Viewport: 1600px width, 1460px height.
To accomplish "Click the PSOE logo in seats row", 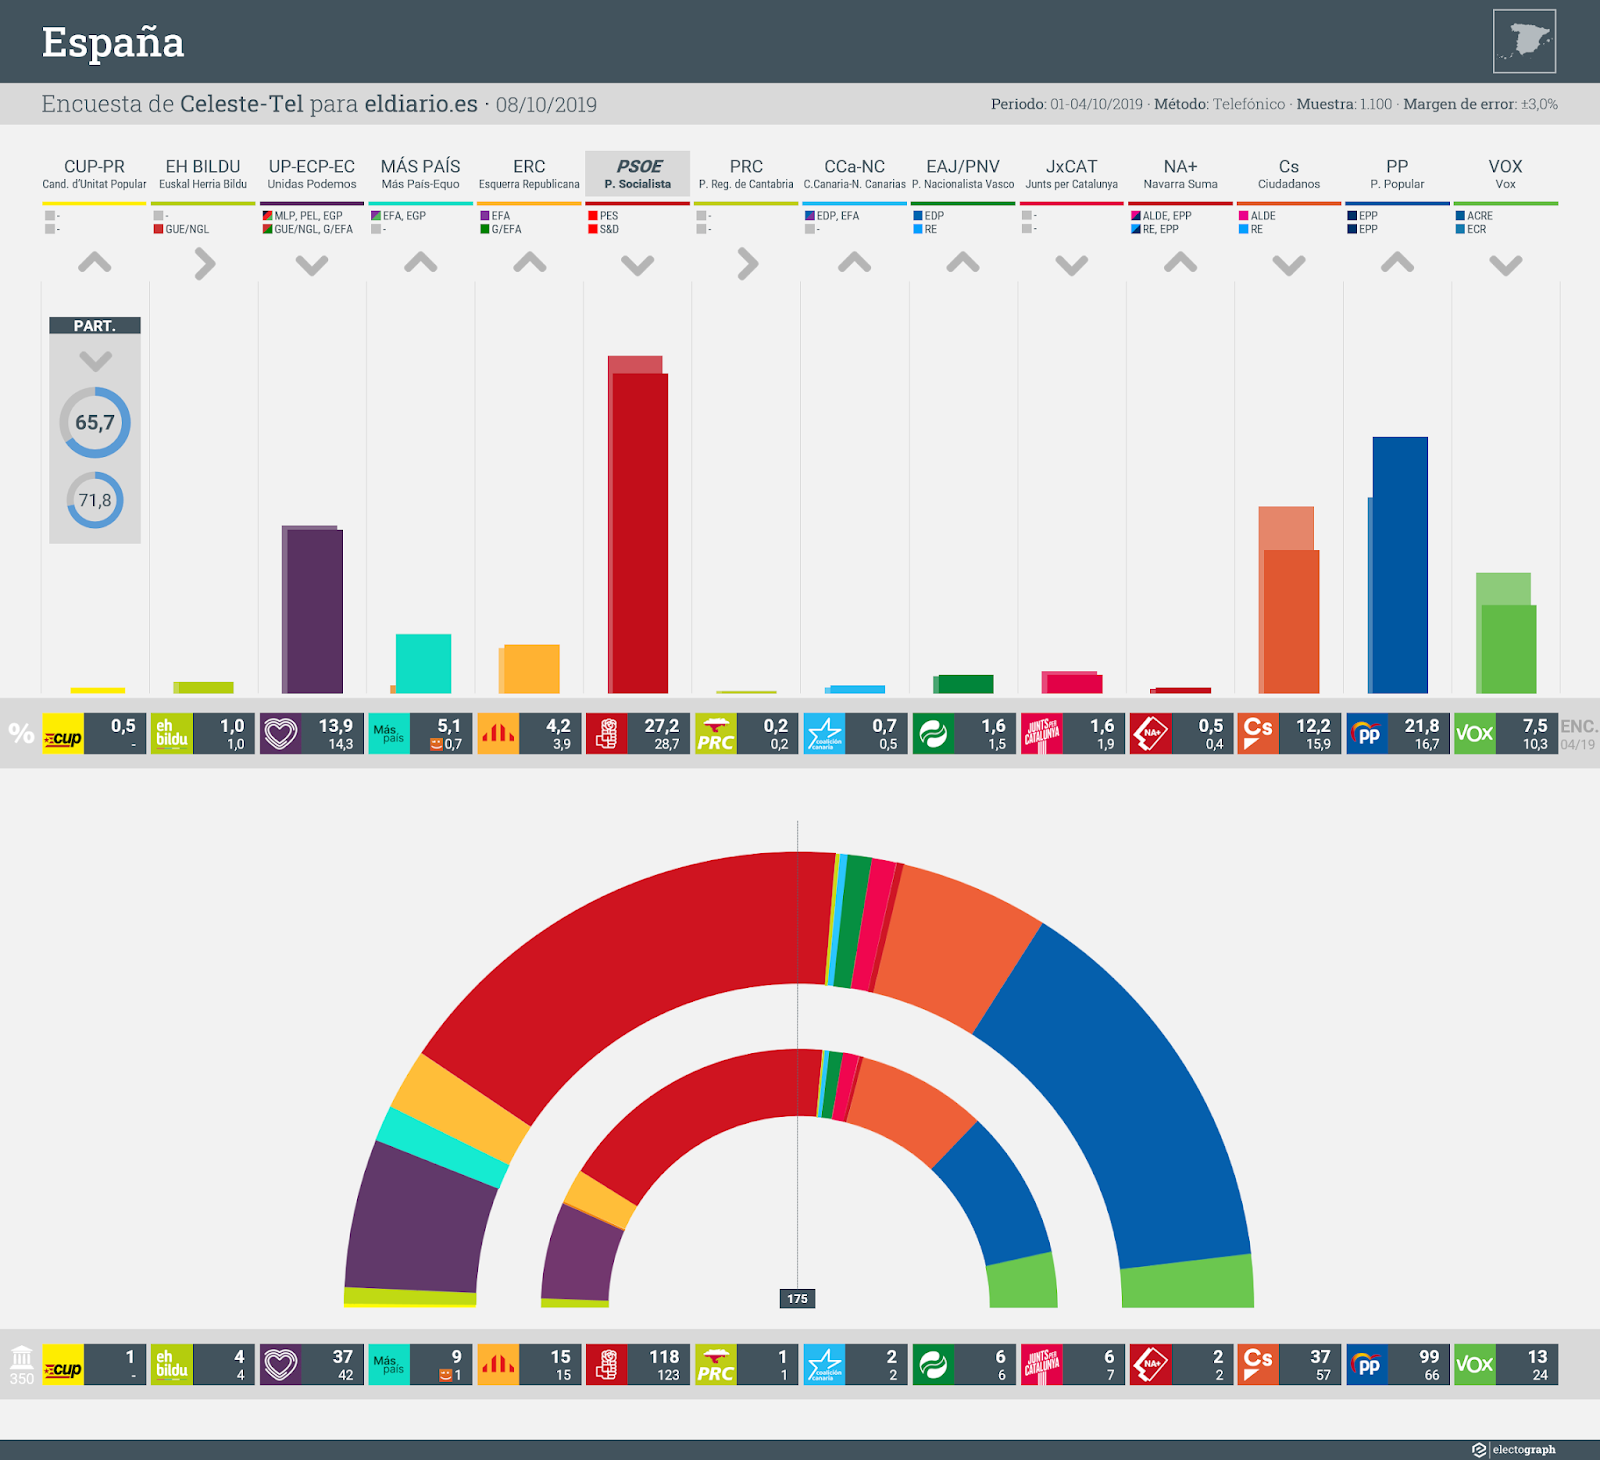I will coord(606,1365).
